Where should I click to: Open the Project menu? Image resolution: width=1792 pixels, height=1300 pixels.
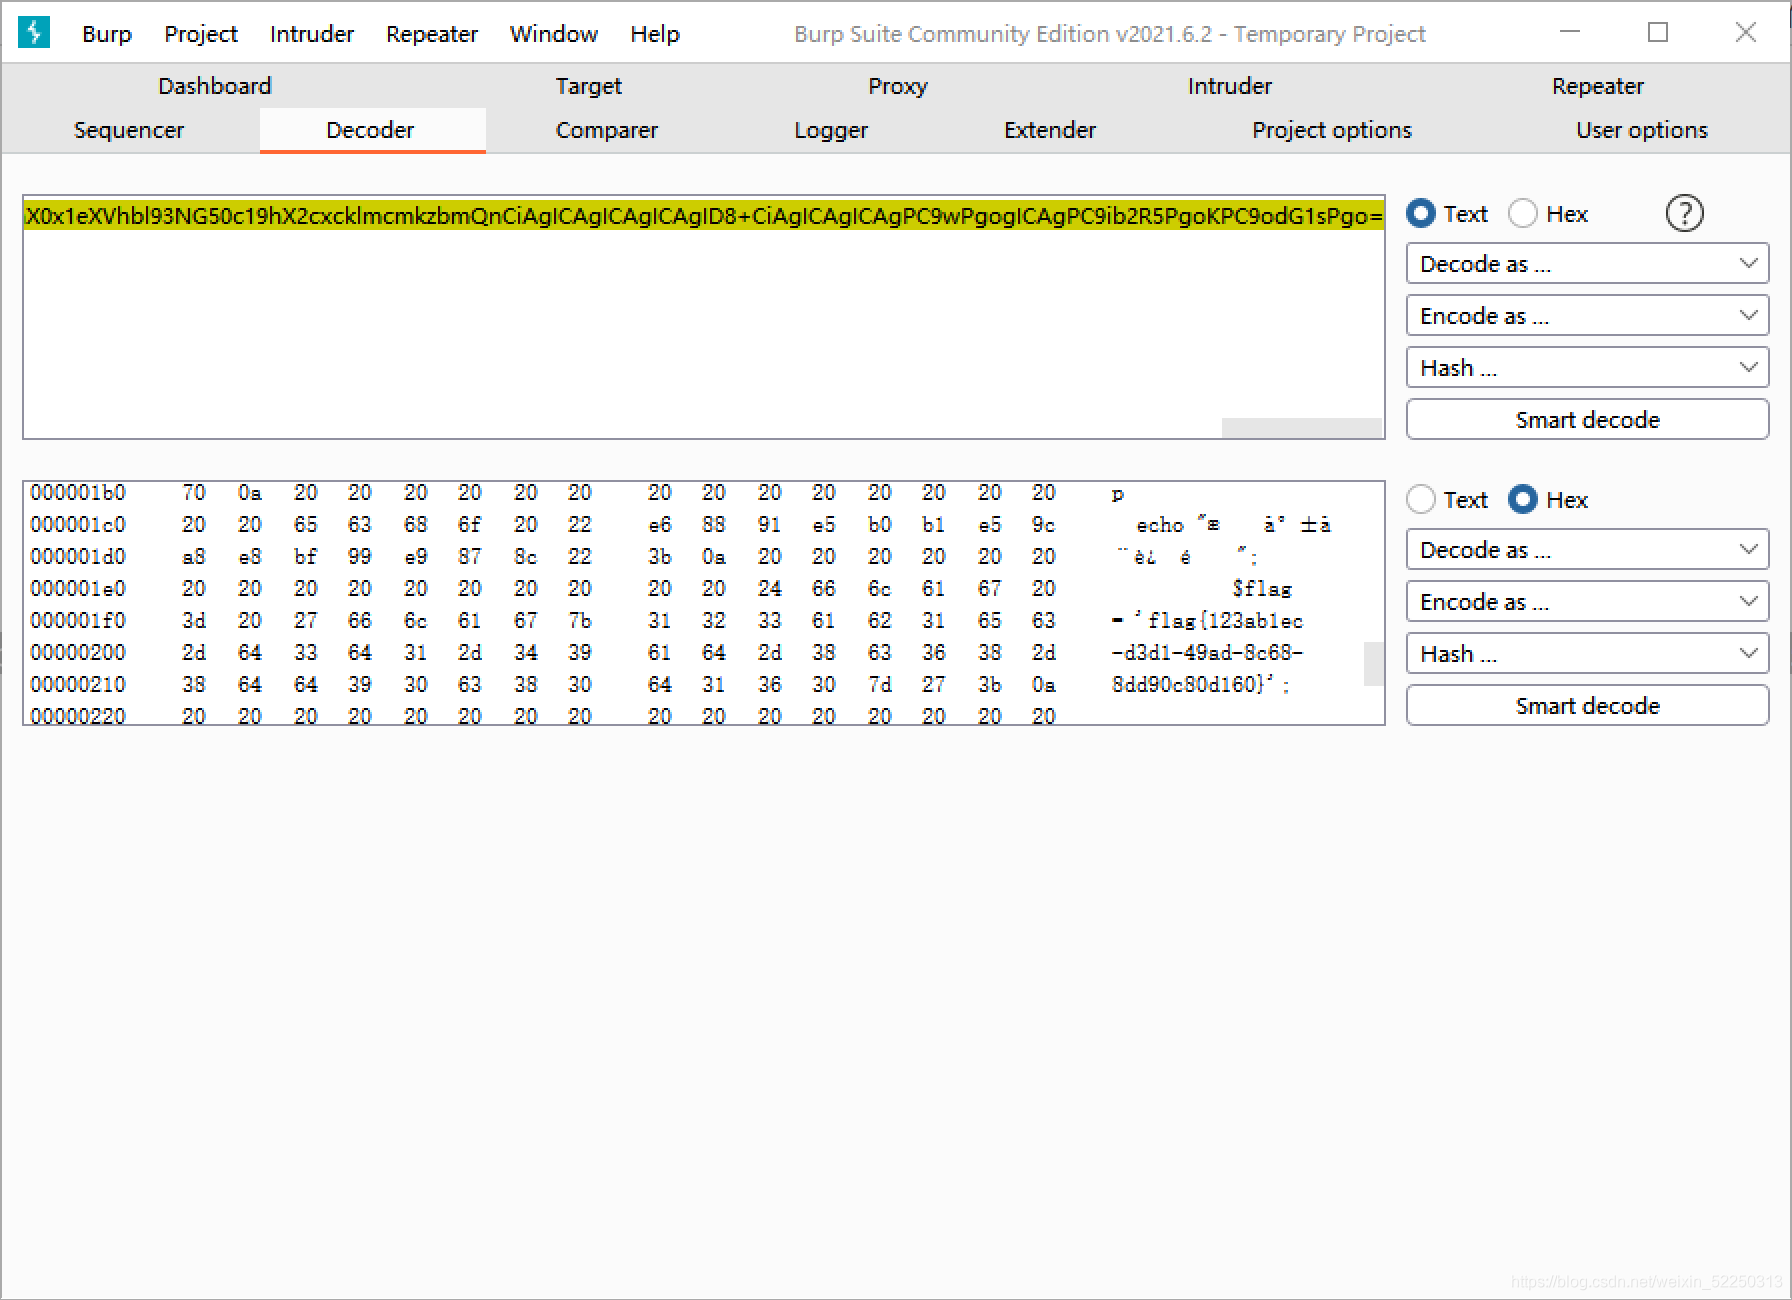[201, 34]
